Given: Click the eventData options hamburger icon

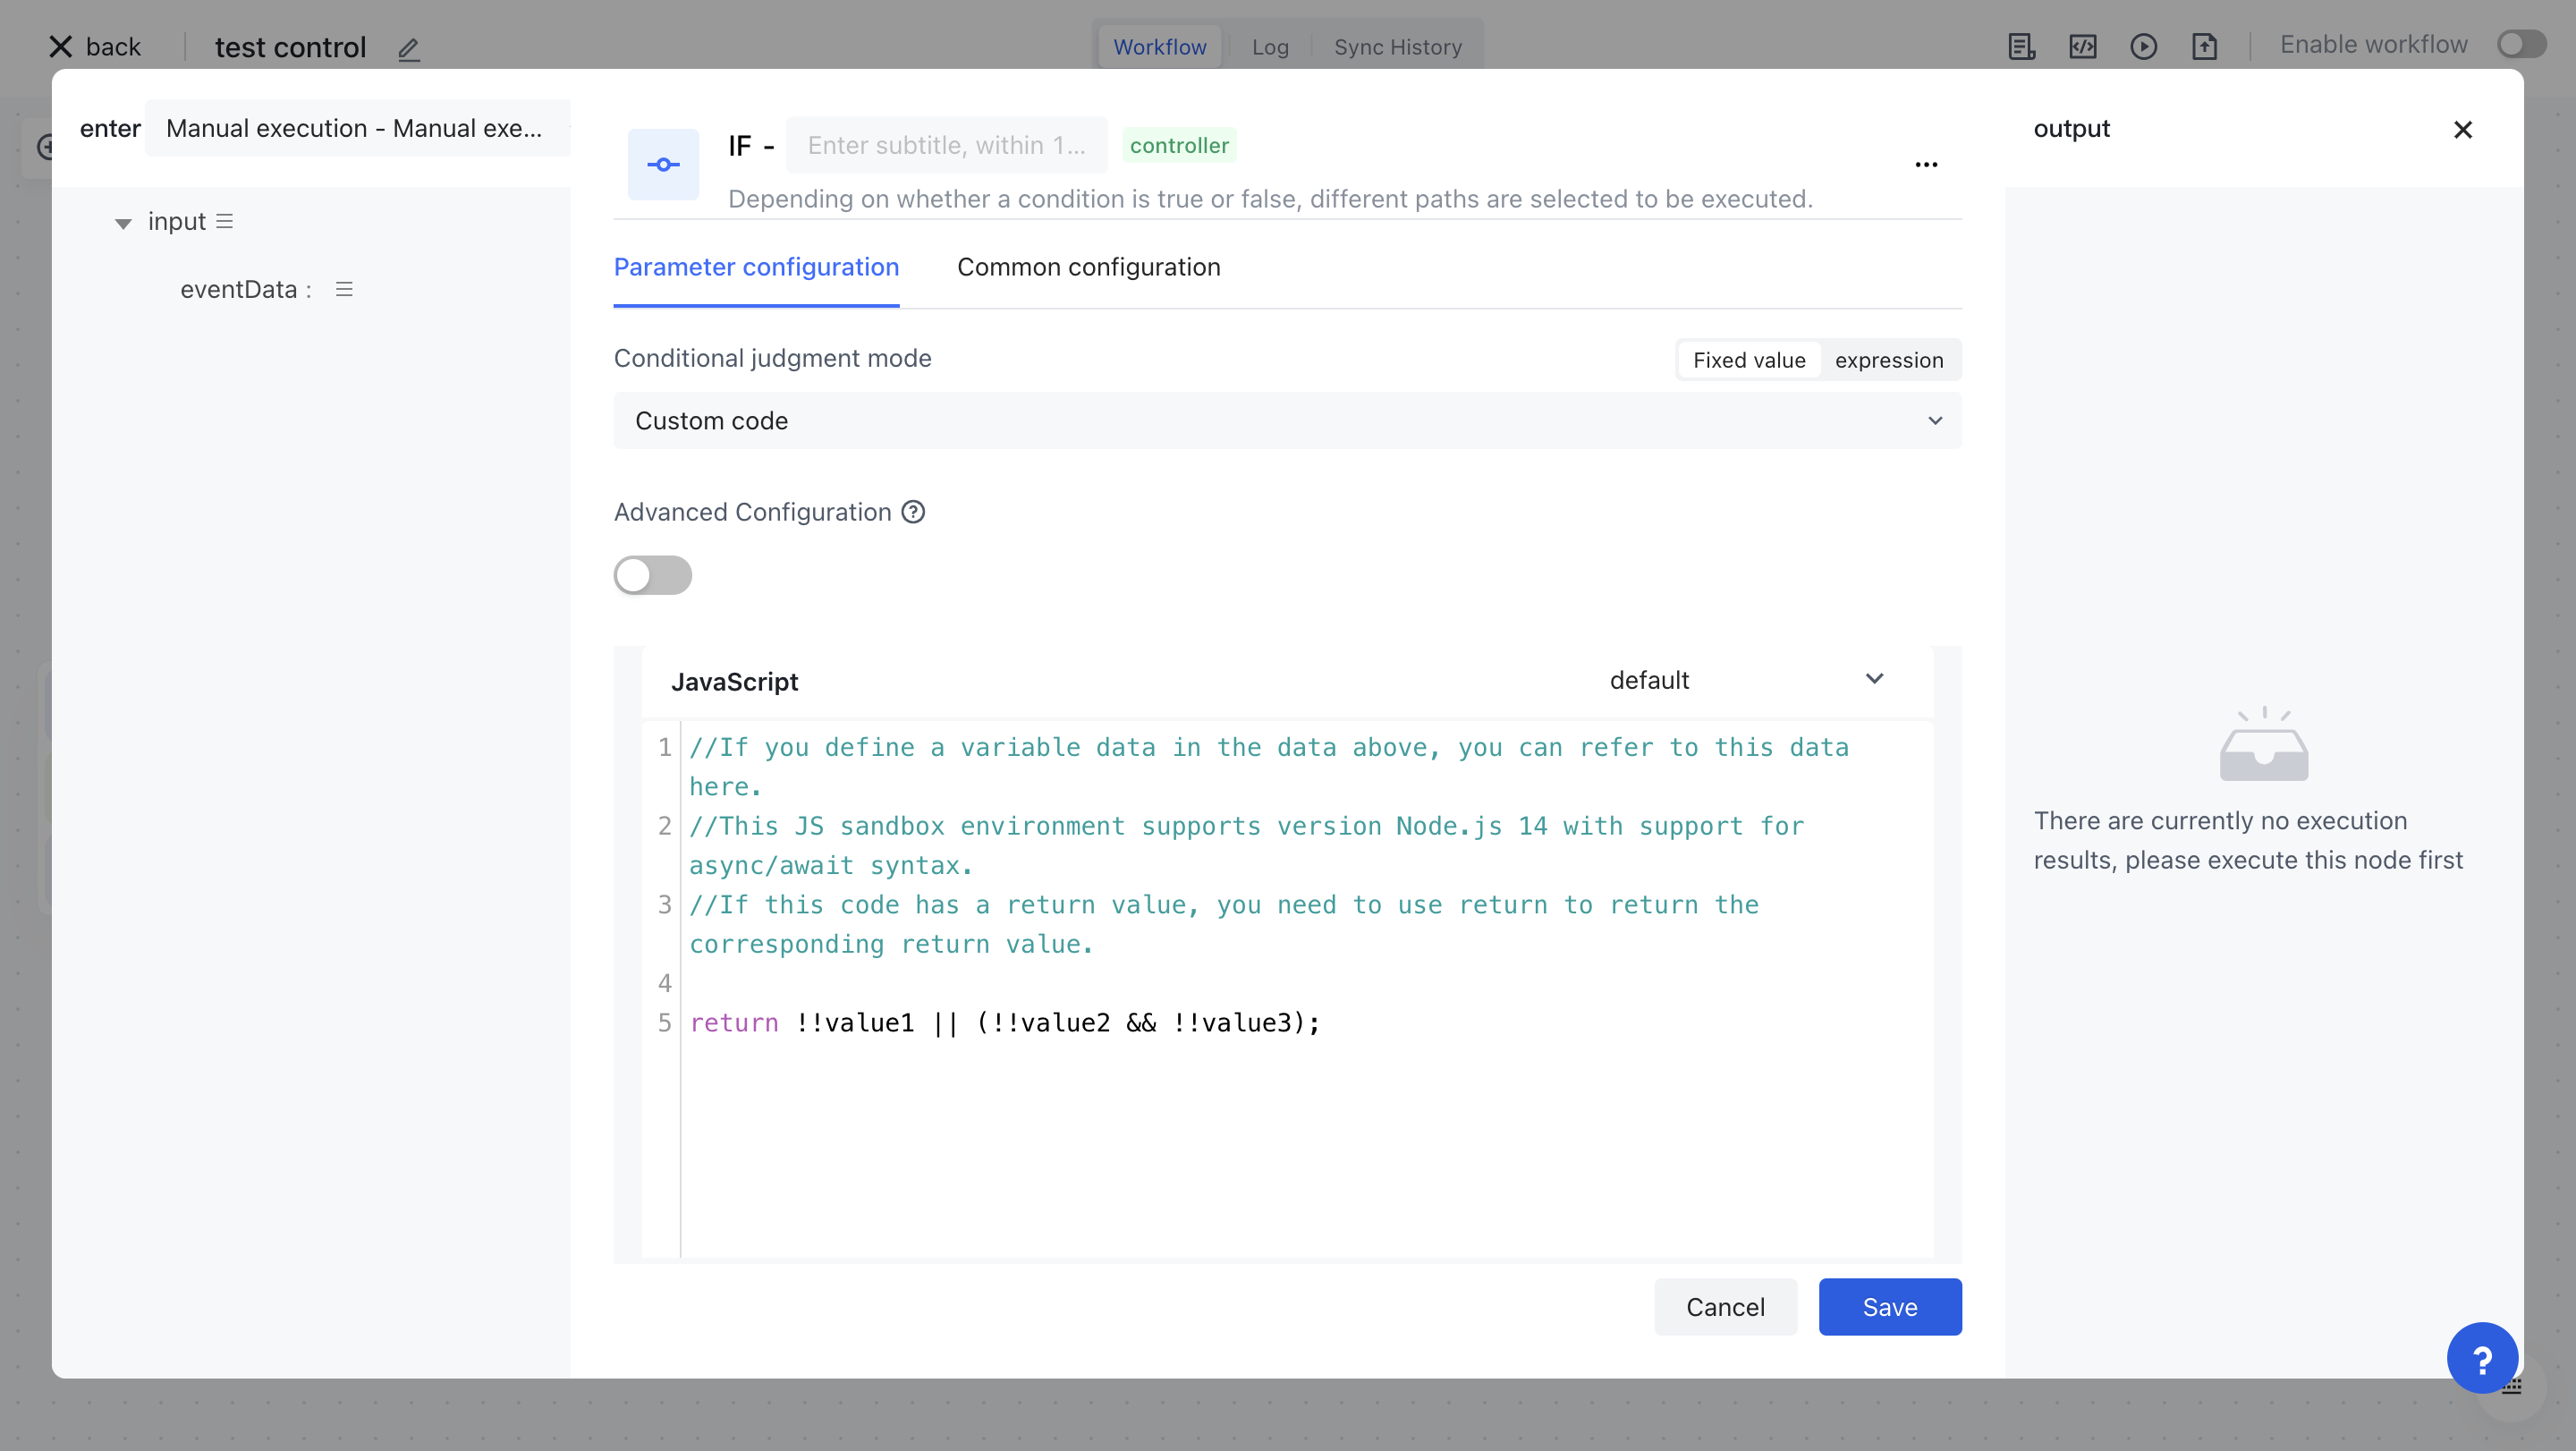Looking at the screenshot, I should (344, 288).
